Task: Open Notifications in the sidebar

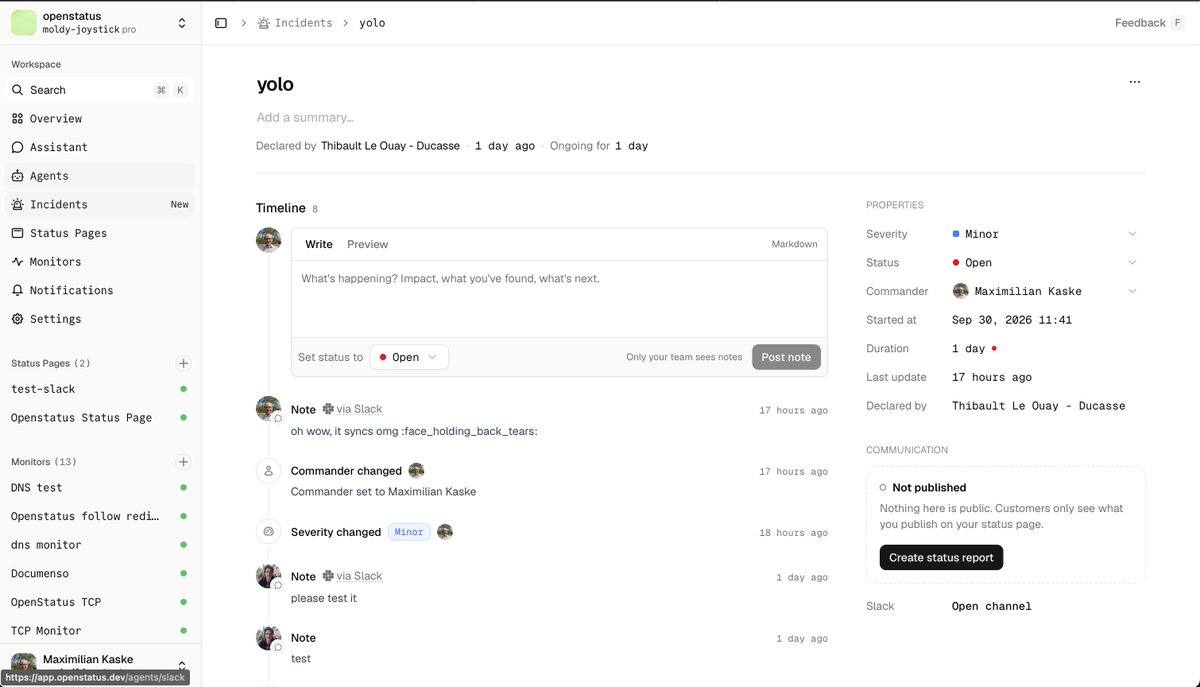Action: point(100,290)
